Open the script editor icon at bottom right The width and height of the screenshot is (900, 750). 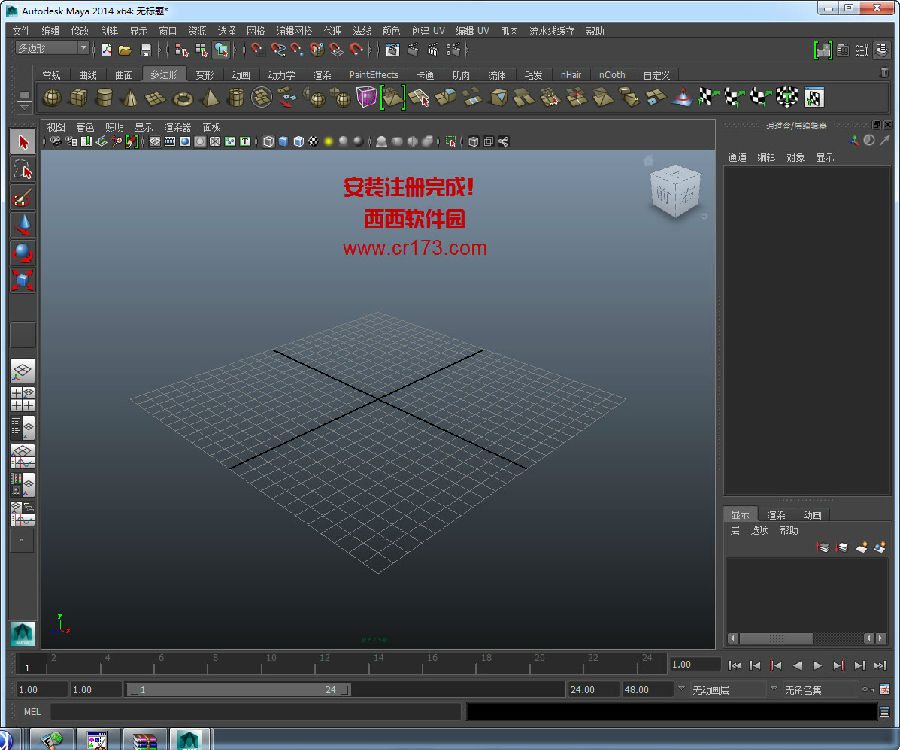coord(884,712)
